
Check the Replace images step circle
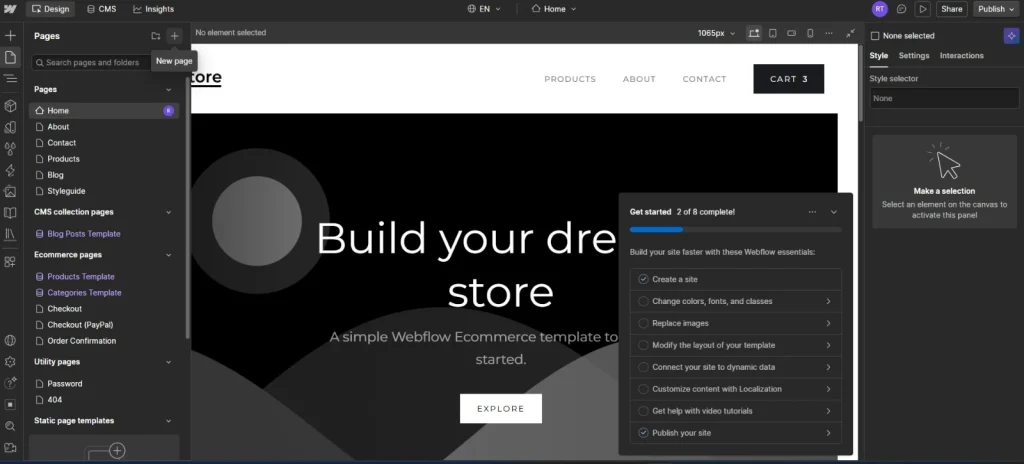click(643, 323)
